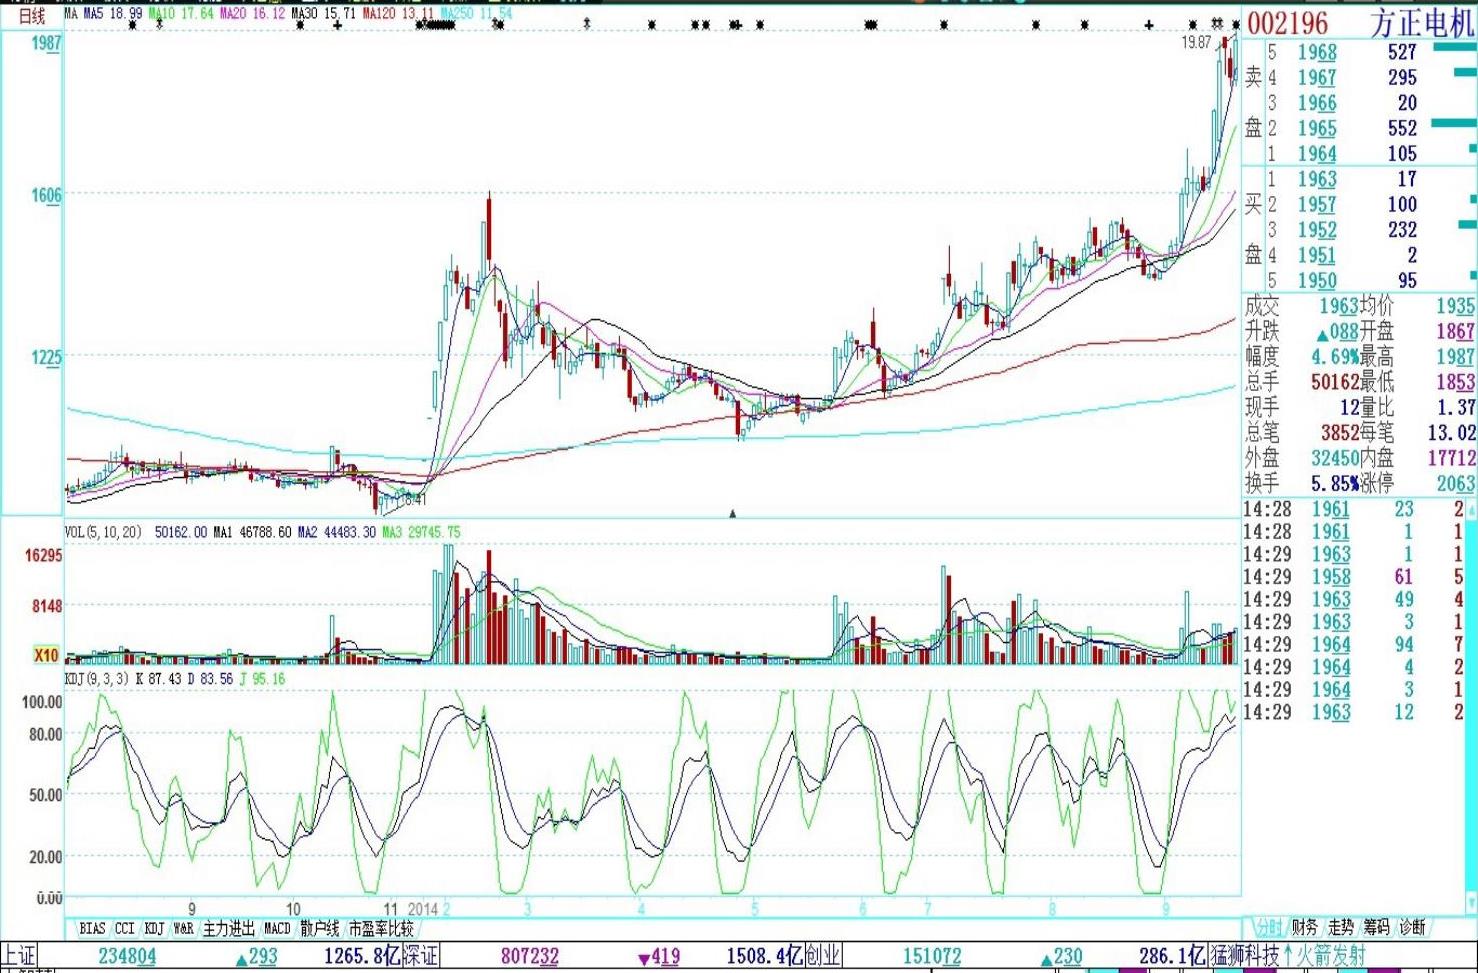The height and width of the screenshot is (973, 1478).
Task: Switch to the 诊断 tab
Action: coord(1412,927)
